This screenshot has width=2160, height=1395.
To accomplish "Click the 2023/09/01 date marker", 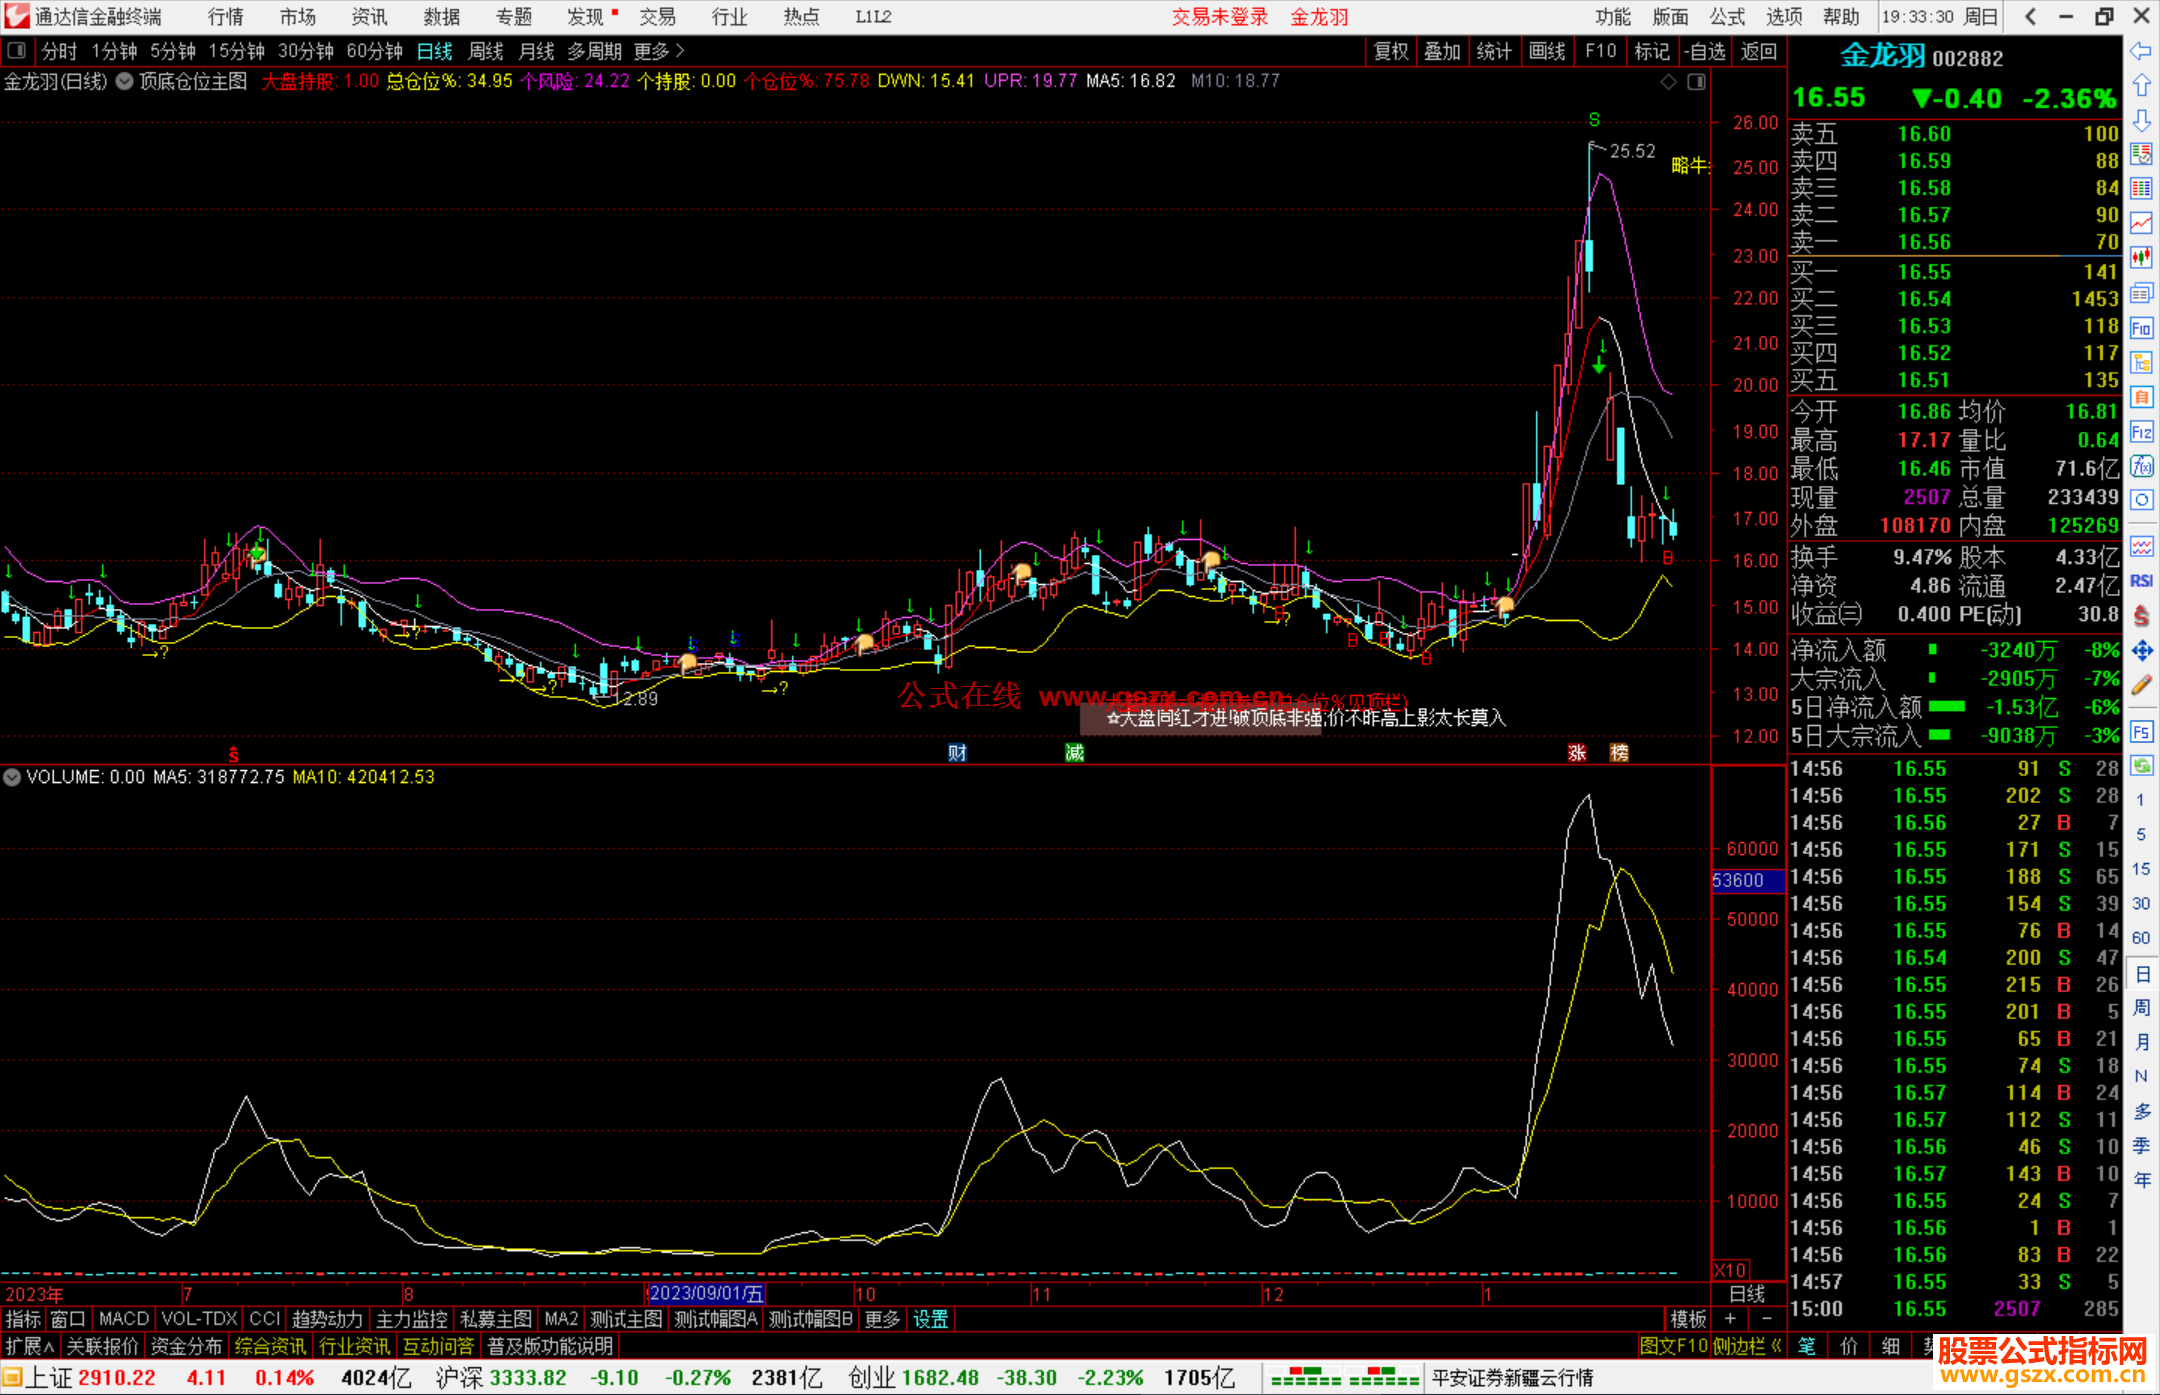I will [x=706, y=1294].
